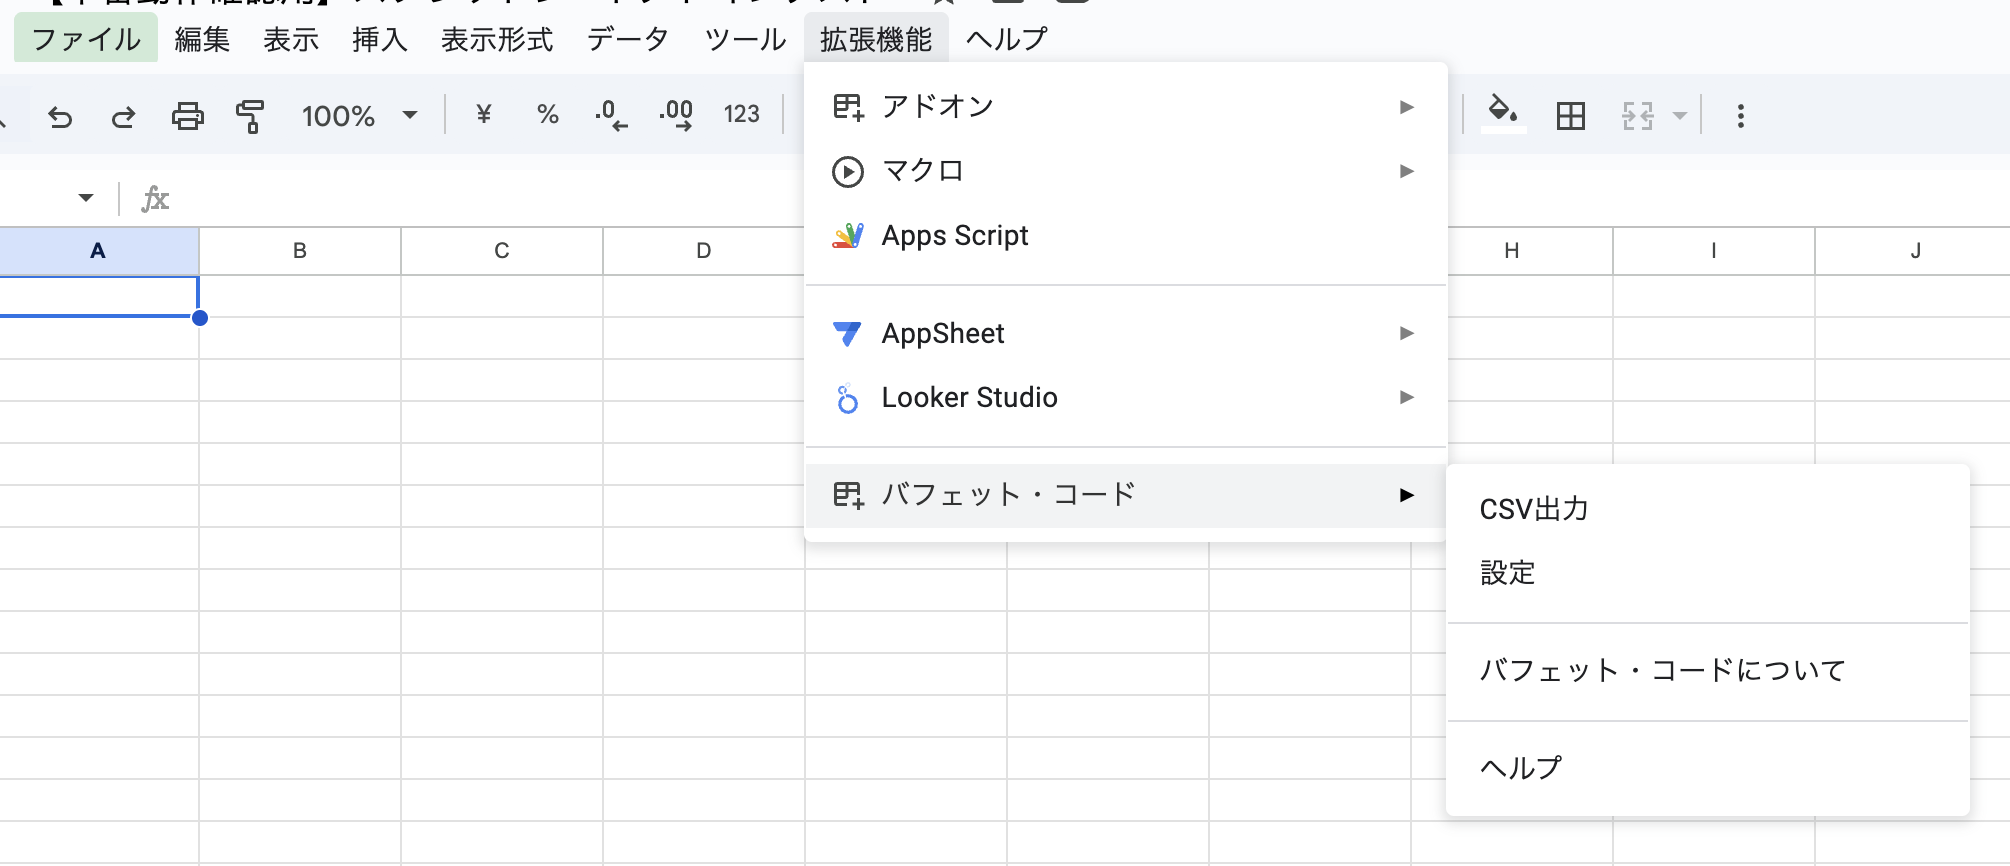This screenshot has width=2010, height=866.
Task: Click the redo icon in toolbar
Action: click(x=123, y=117)
